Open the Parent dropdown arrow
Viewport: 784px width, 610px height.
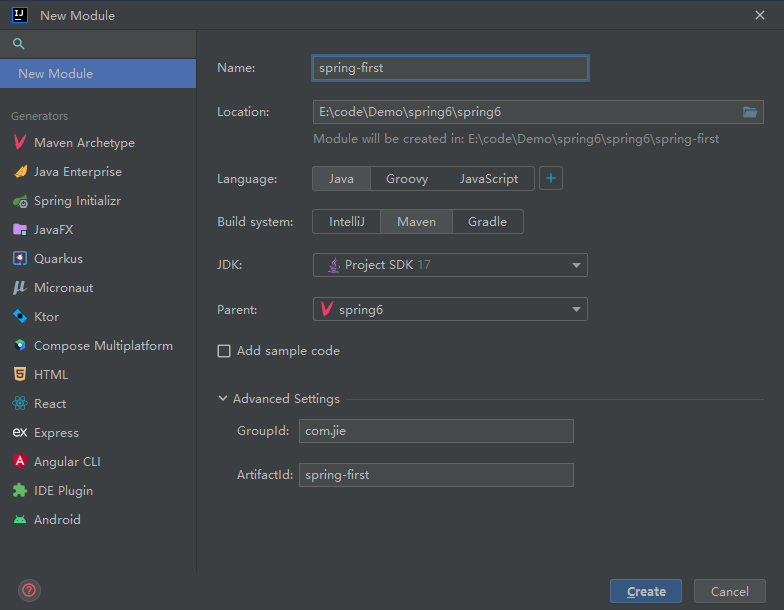[576, 310]
